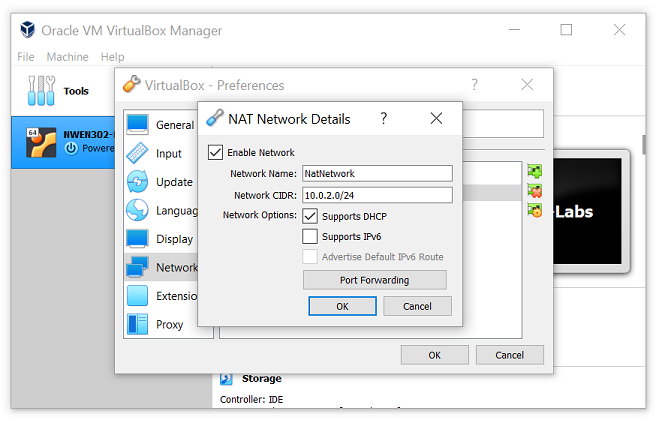Click the Controller: IDE text
The height and width of the screenshot is (423, 659).
(x=251, y=399)
